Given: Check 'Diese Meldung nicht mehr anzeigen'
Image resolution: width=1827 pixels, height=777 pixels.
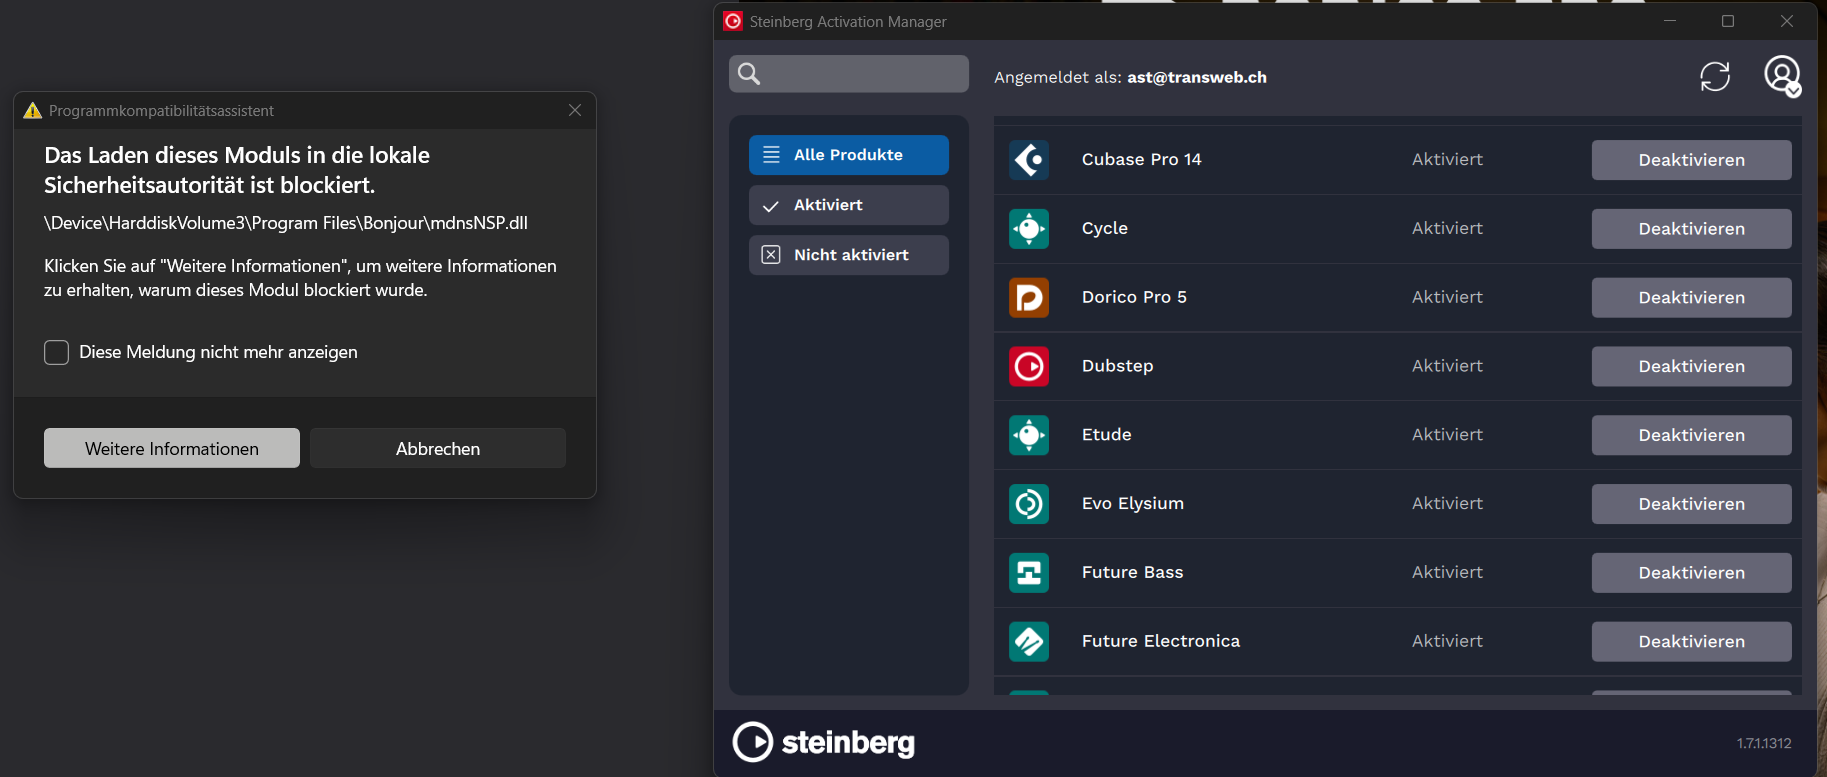Looking at the screenshot, I should point(57,352).
